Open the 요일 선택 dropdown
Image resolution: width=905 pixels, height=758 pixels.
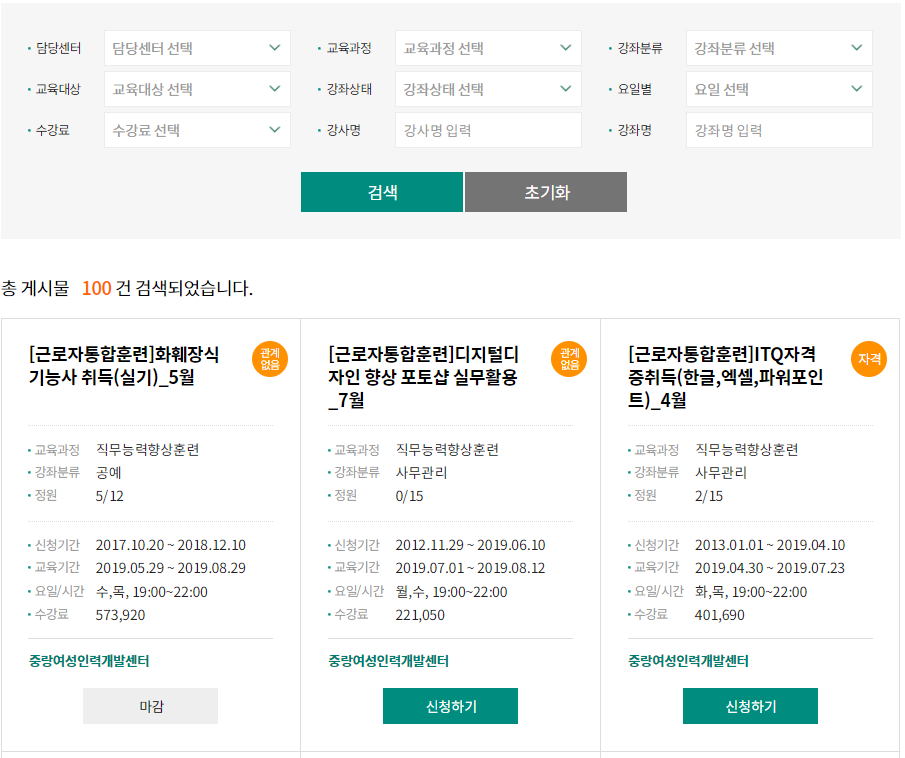tap(779, 89)
